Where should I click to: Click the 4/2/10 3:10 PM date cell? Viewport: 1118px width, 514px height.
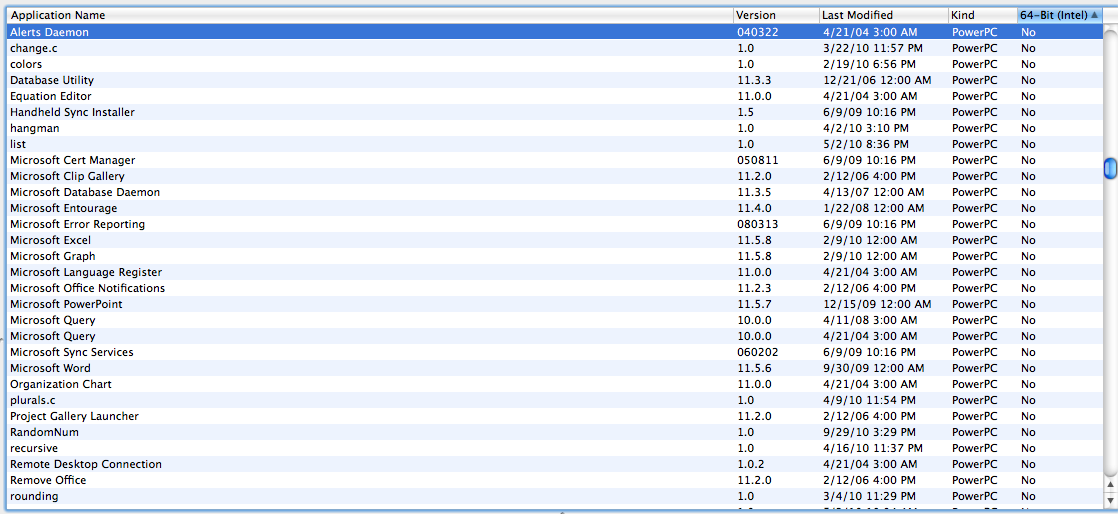(866, 128)
